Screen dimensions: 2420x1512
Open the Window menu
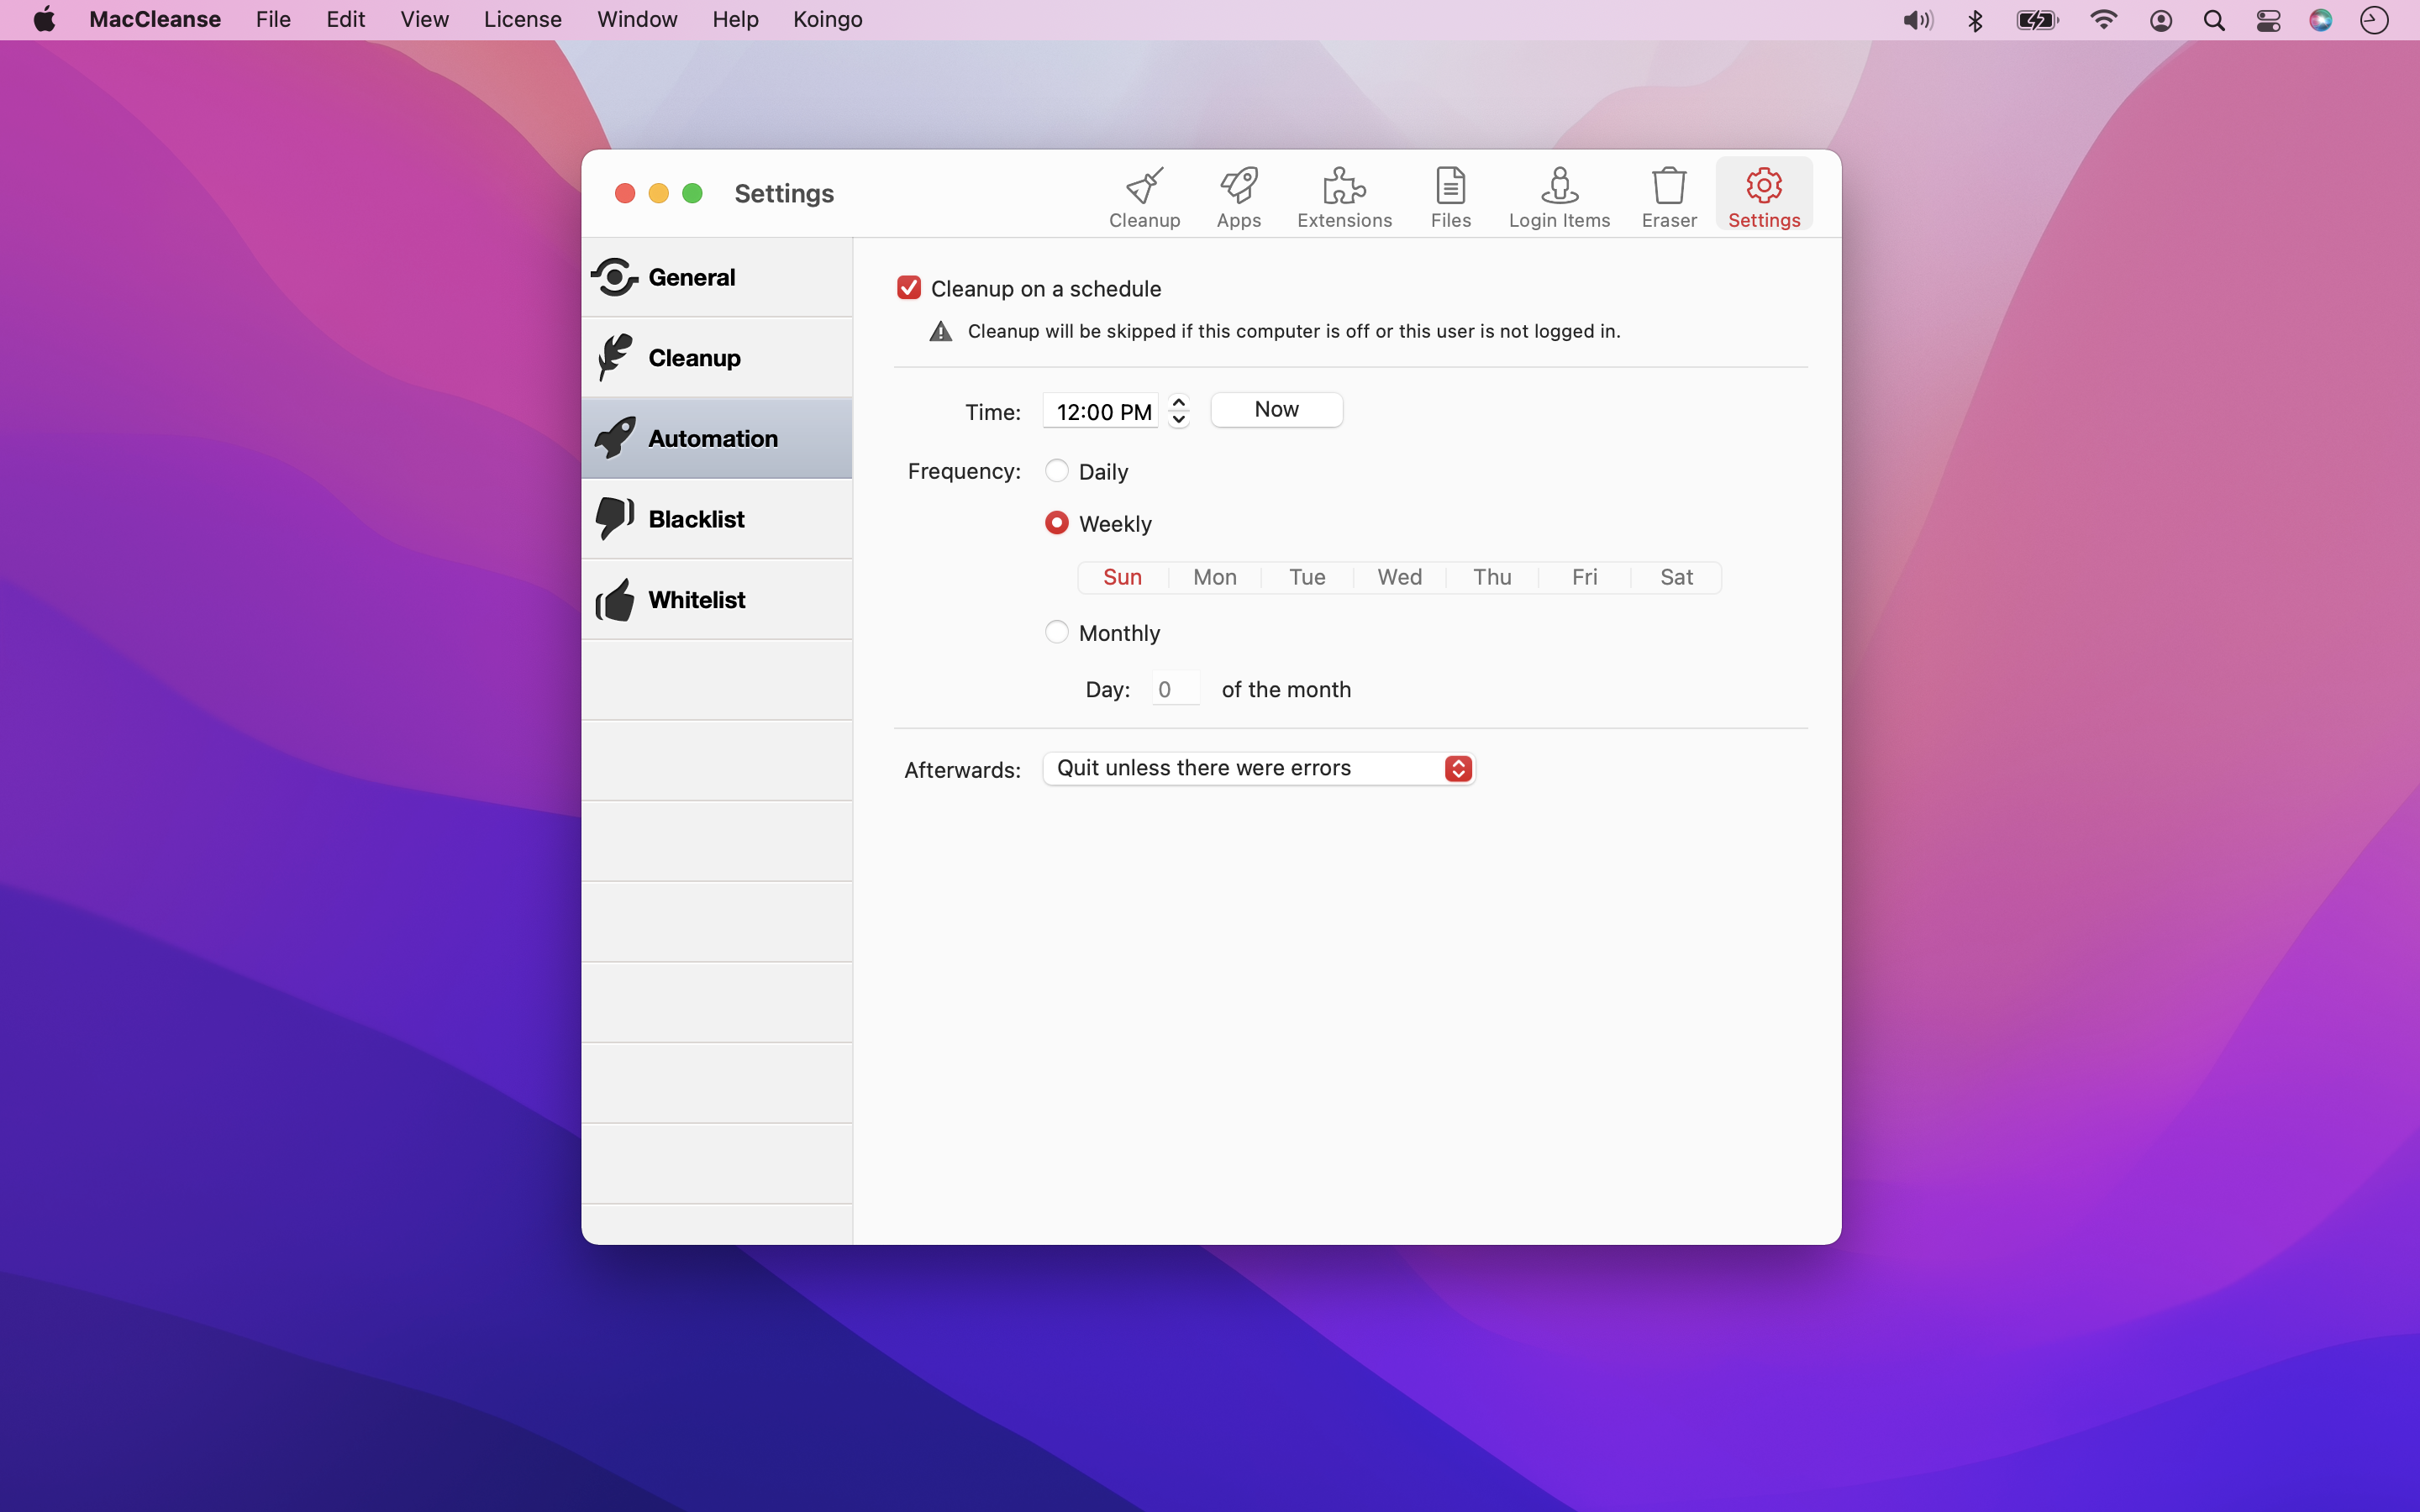click(637, 20)
